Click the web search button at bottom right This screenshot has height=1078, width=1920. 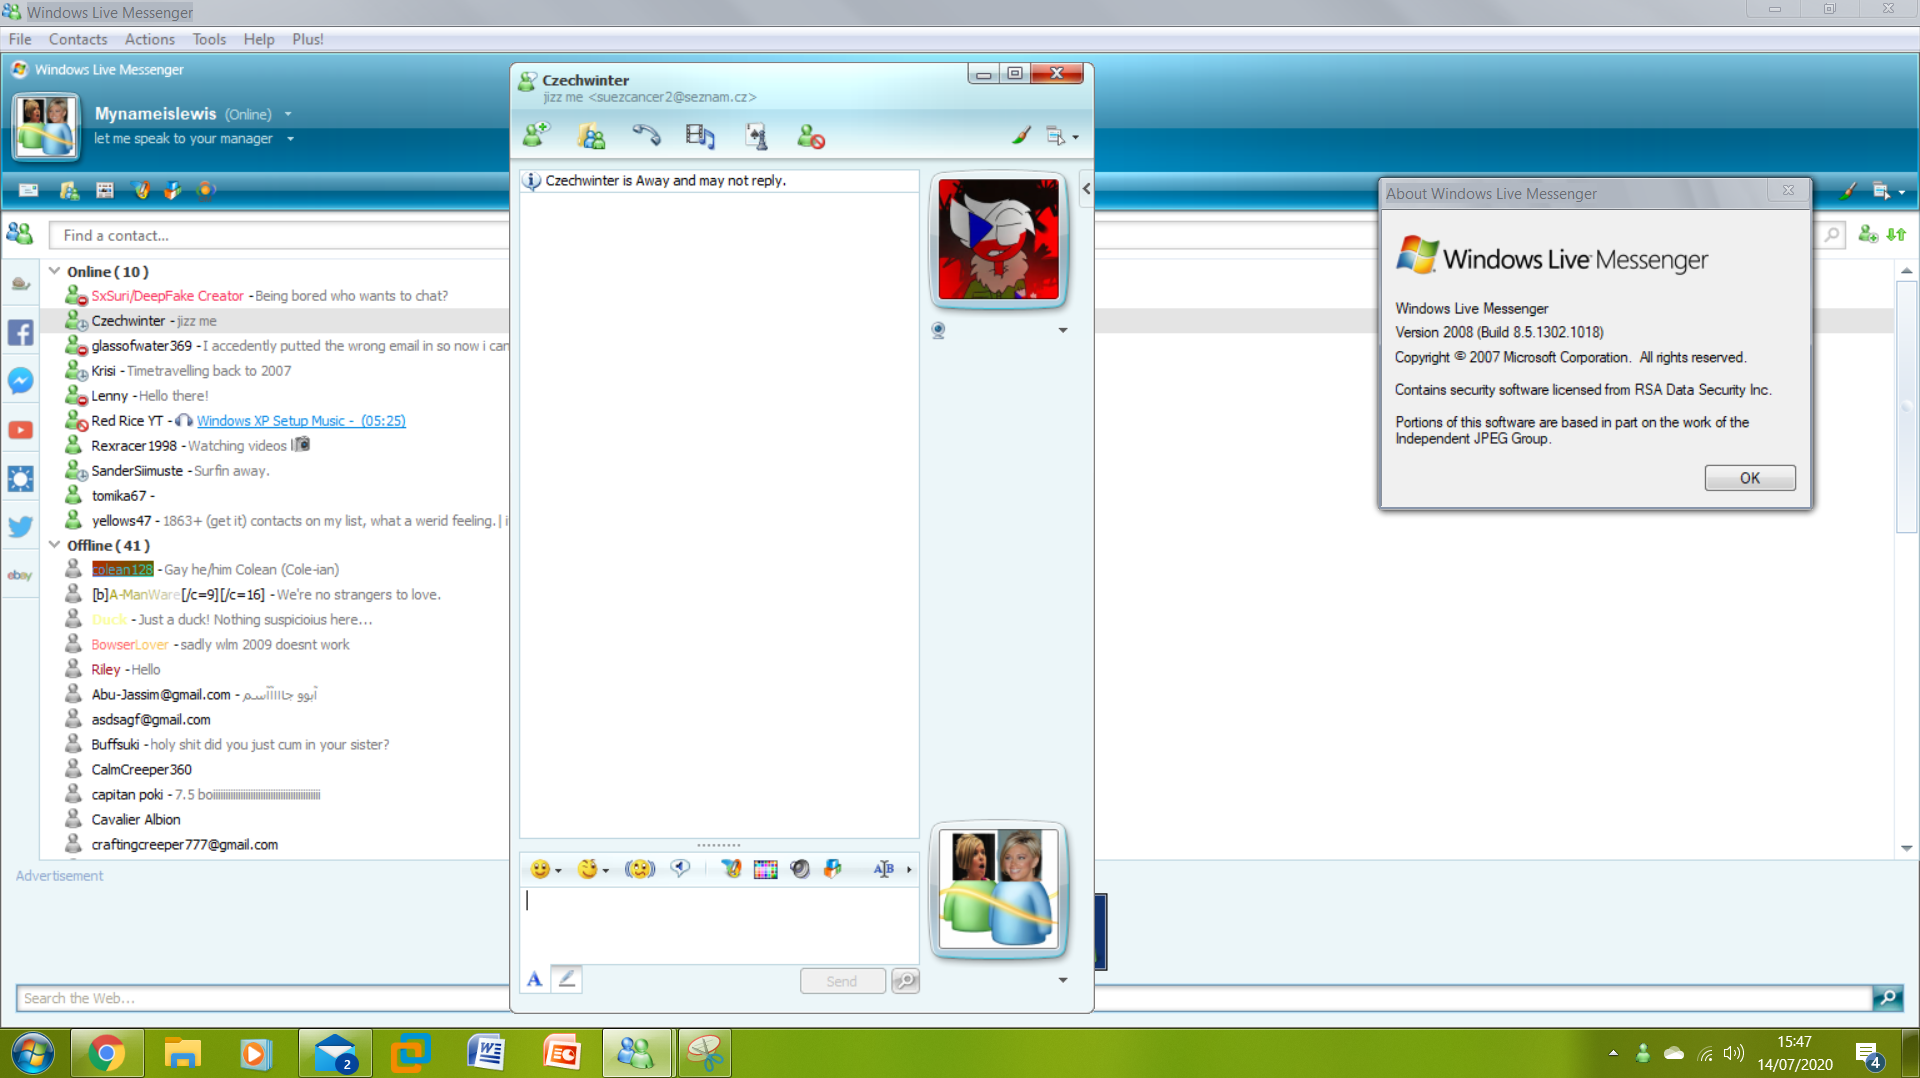click(x=1888, y=998)
